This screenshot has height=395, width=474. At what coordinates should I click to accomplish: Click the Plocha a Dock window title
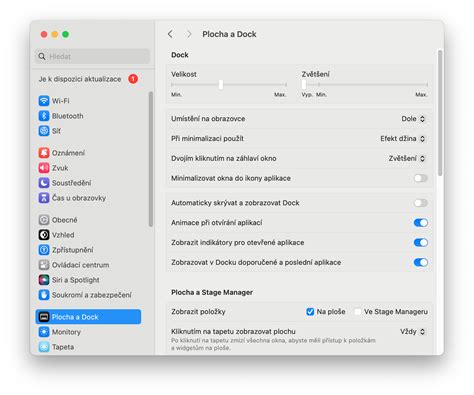pyautogui.click(x=229, y=34)
